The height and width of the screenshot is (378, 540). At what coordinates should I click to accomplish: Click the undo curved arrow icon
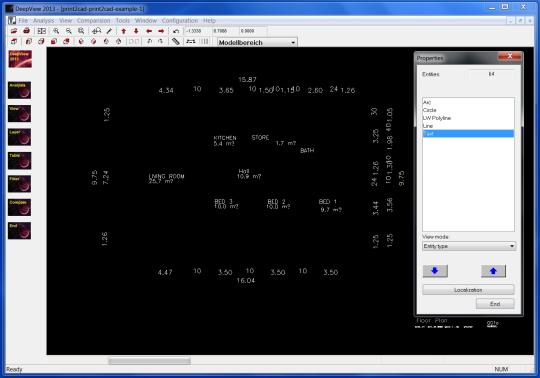(176, 31)
